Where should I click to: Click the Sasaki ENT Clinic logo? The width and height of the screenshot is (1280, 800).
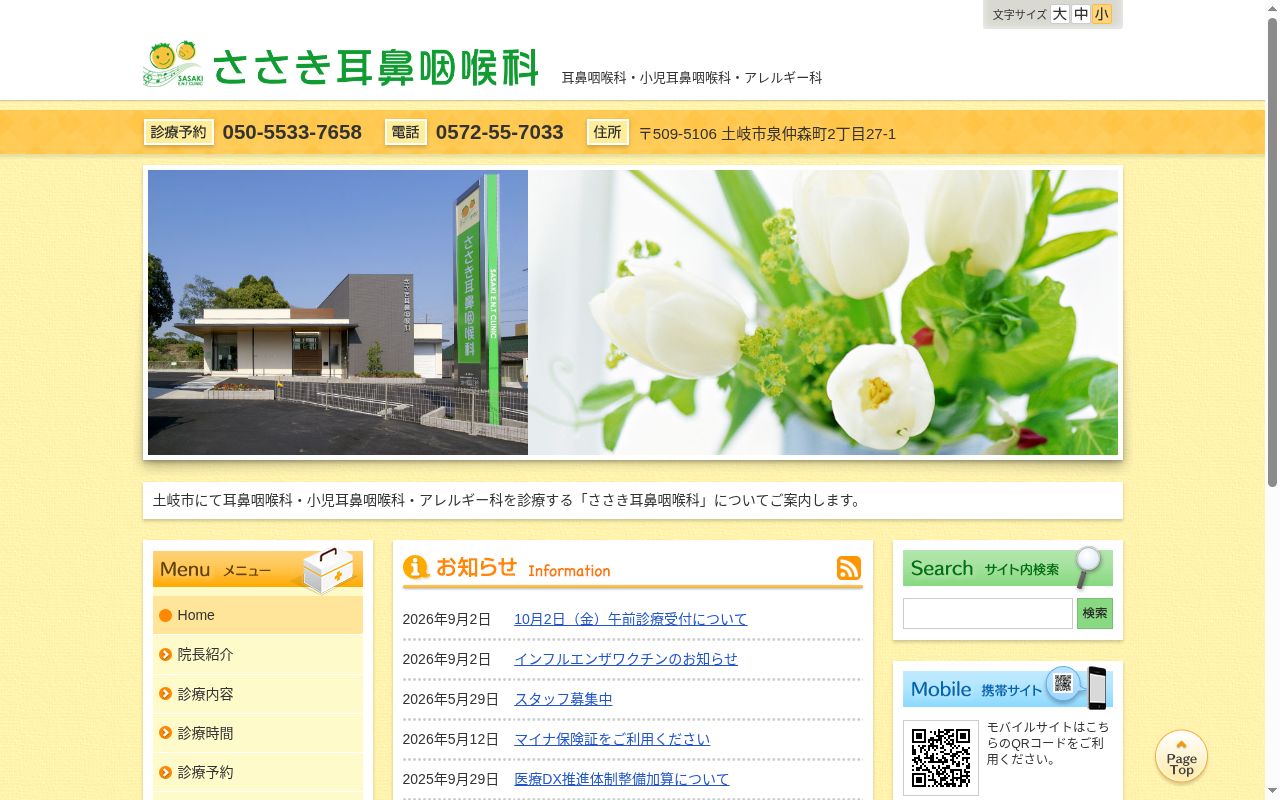pyautogui.click(x=173, y=64)
